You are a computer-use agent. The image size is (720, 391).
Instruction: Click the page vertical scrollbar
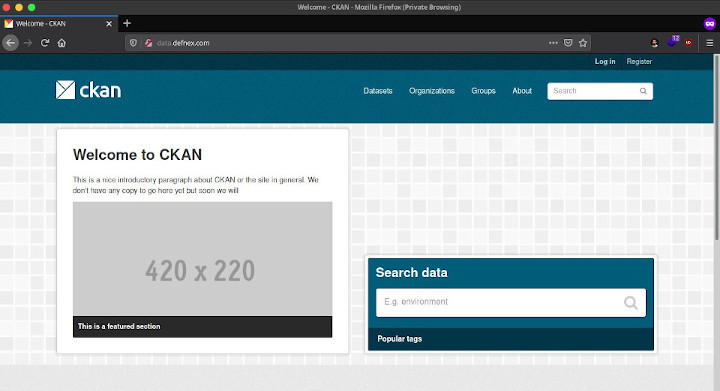[x=716, y=147]
